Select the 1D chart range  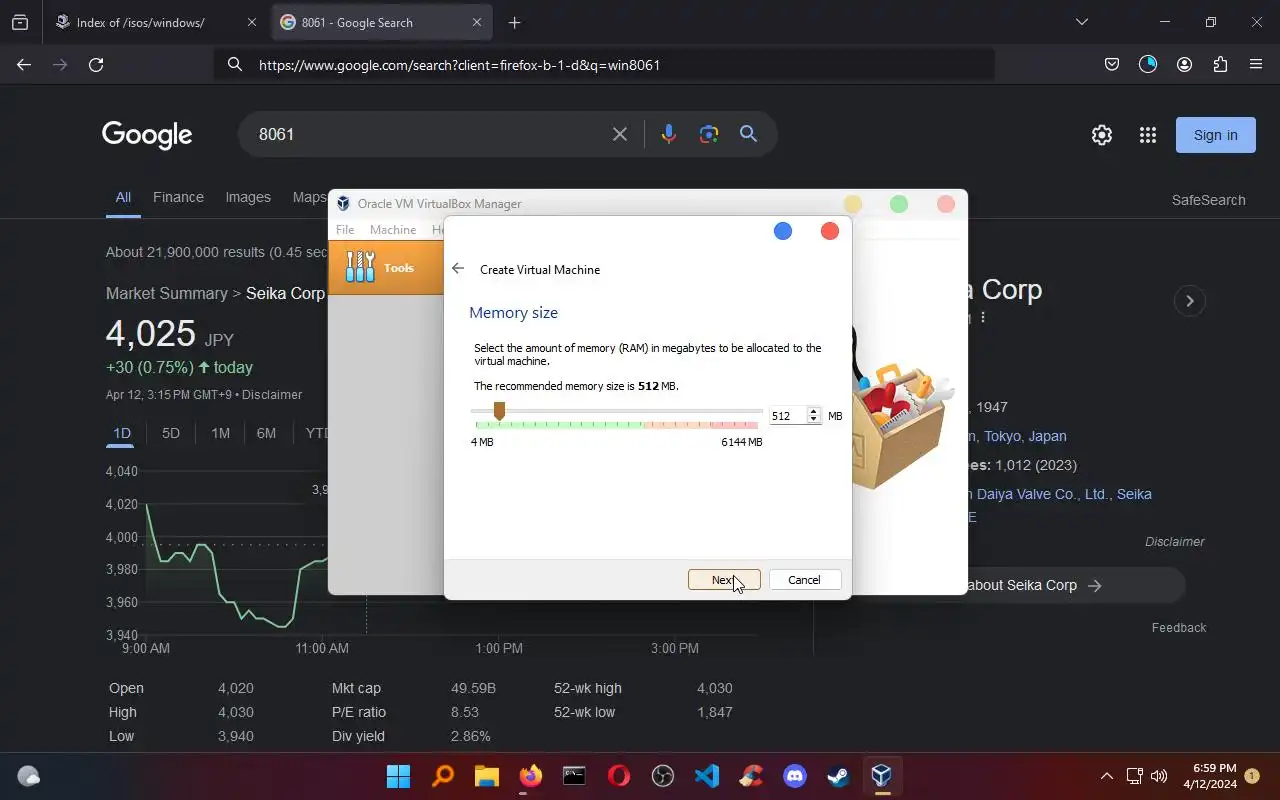[121, 433]
